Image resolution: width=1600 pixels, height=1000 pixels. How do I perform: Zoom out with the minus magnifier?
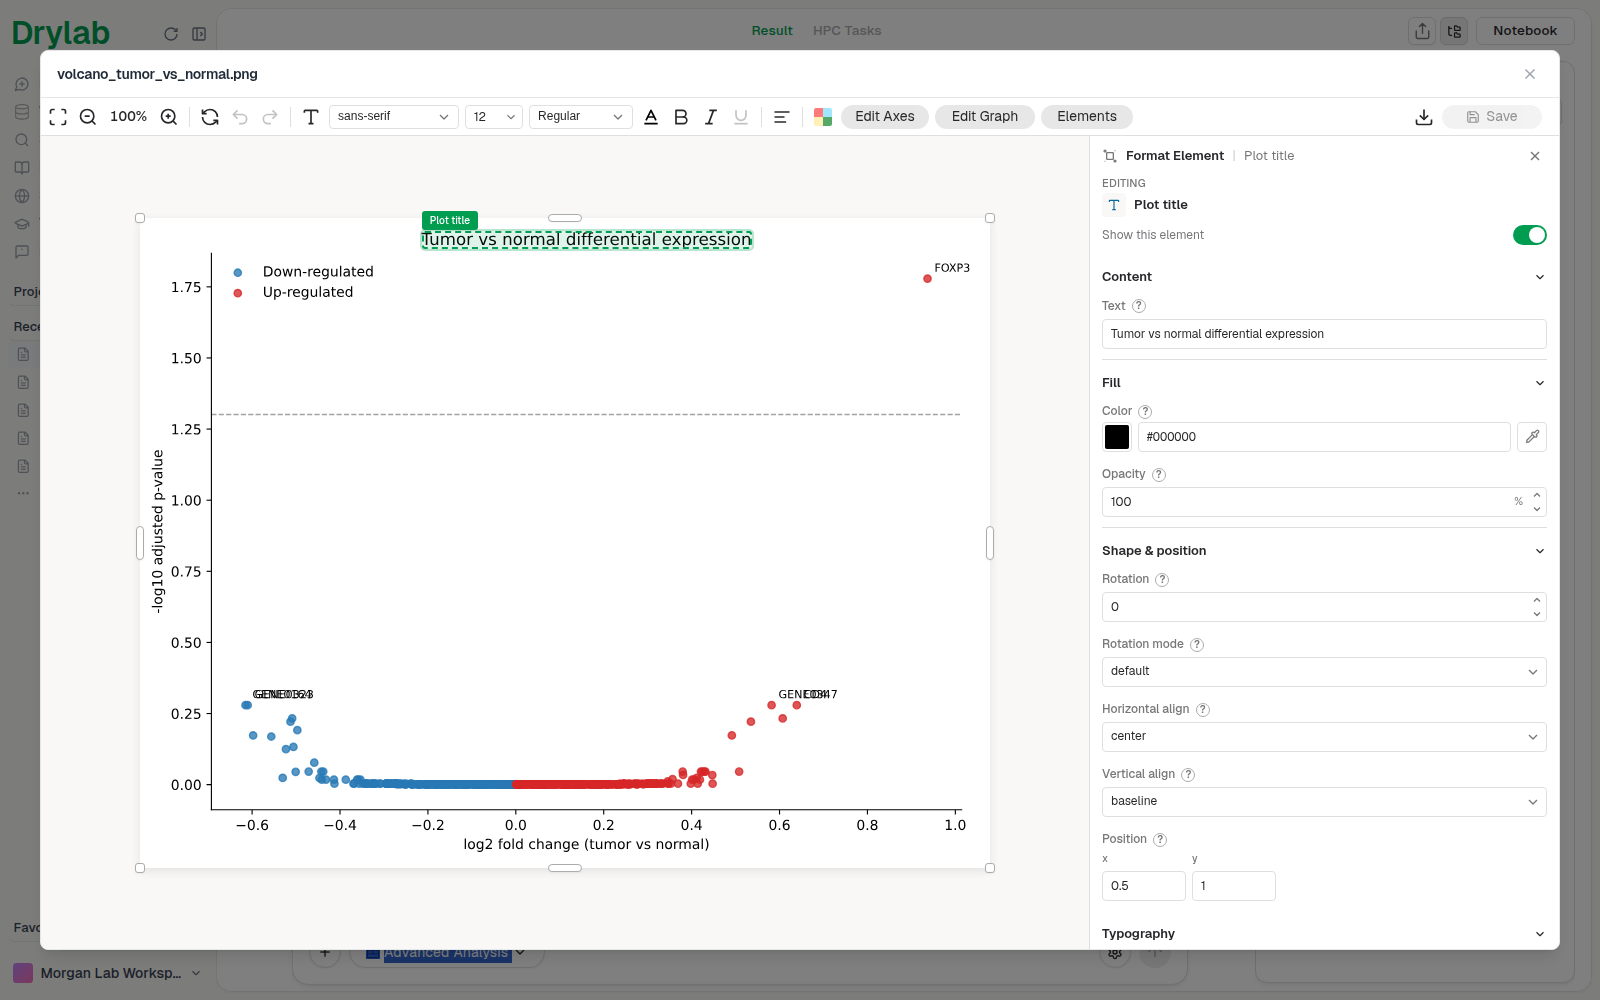[88, 117]
